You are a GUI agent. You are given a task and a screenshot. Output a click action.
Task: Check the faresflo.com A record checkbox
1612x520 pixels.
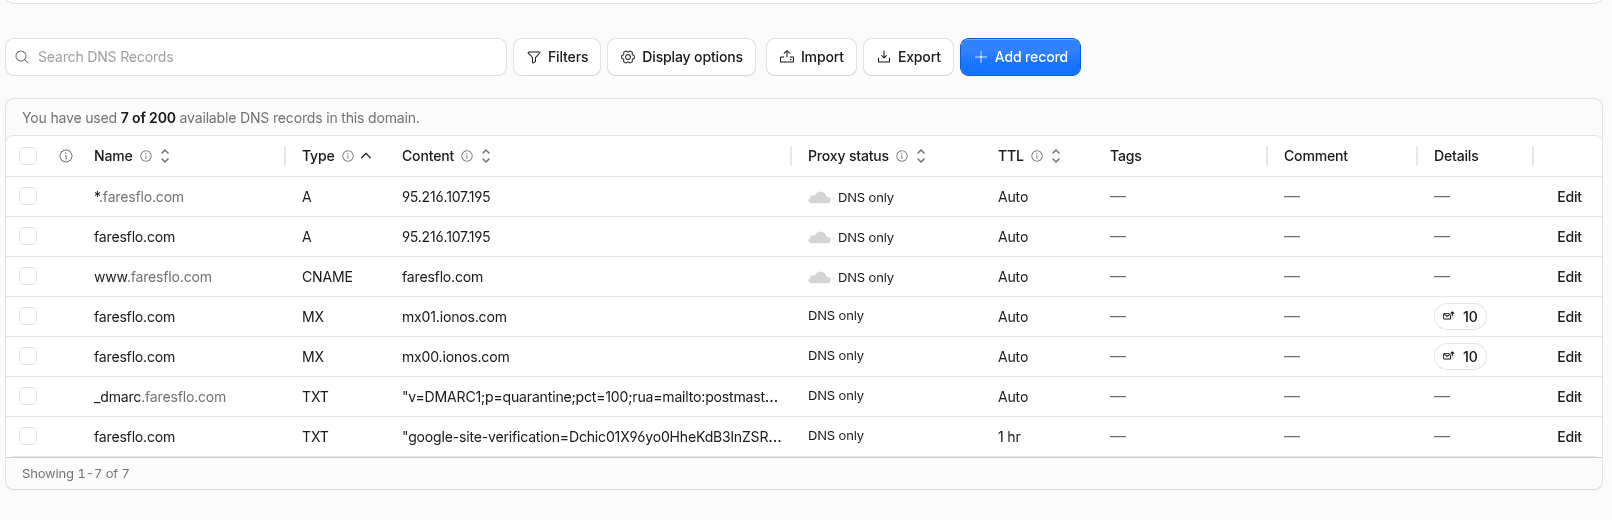click(28, 236)
